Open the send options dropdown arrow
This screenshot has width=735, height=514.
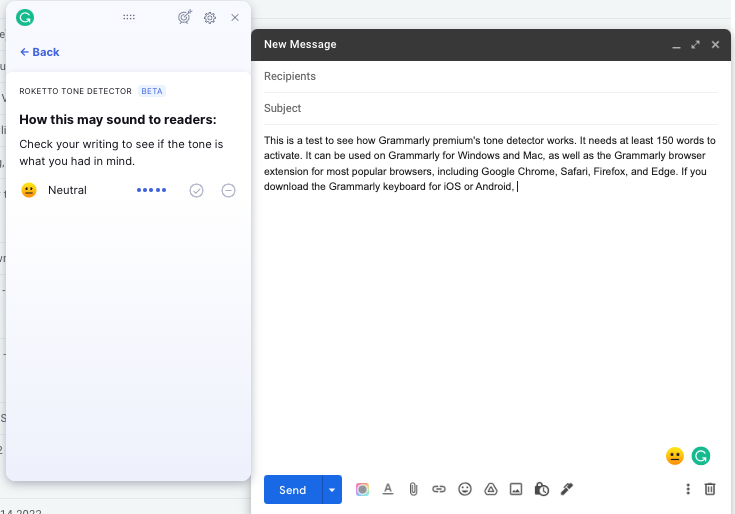point(332,490)
